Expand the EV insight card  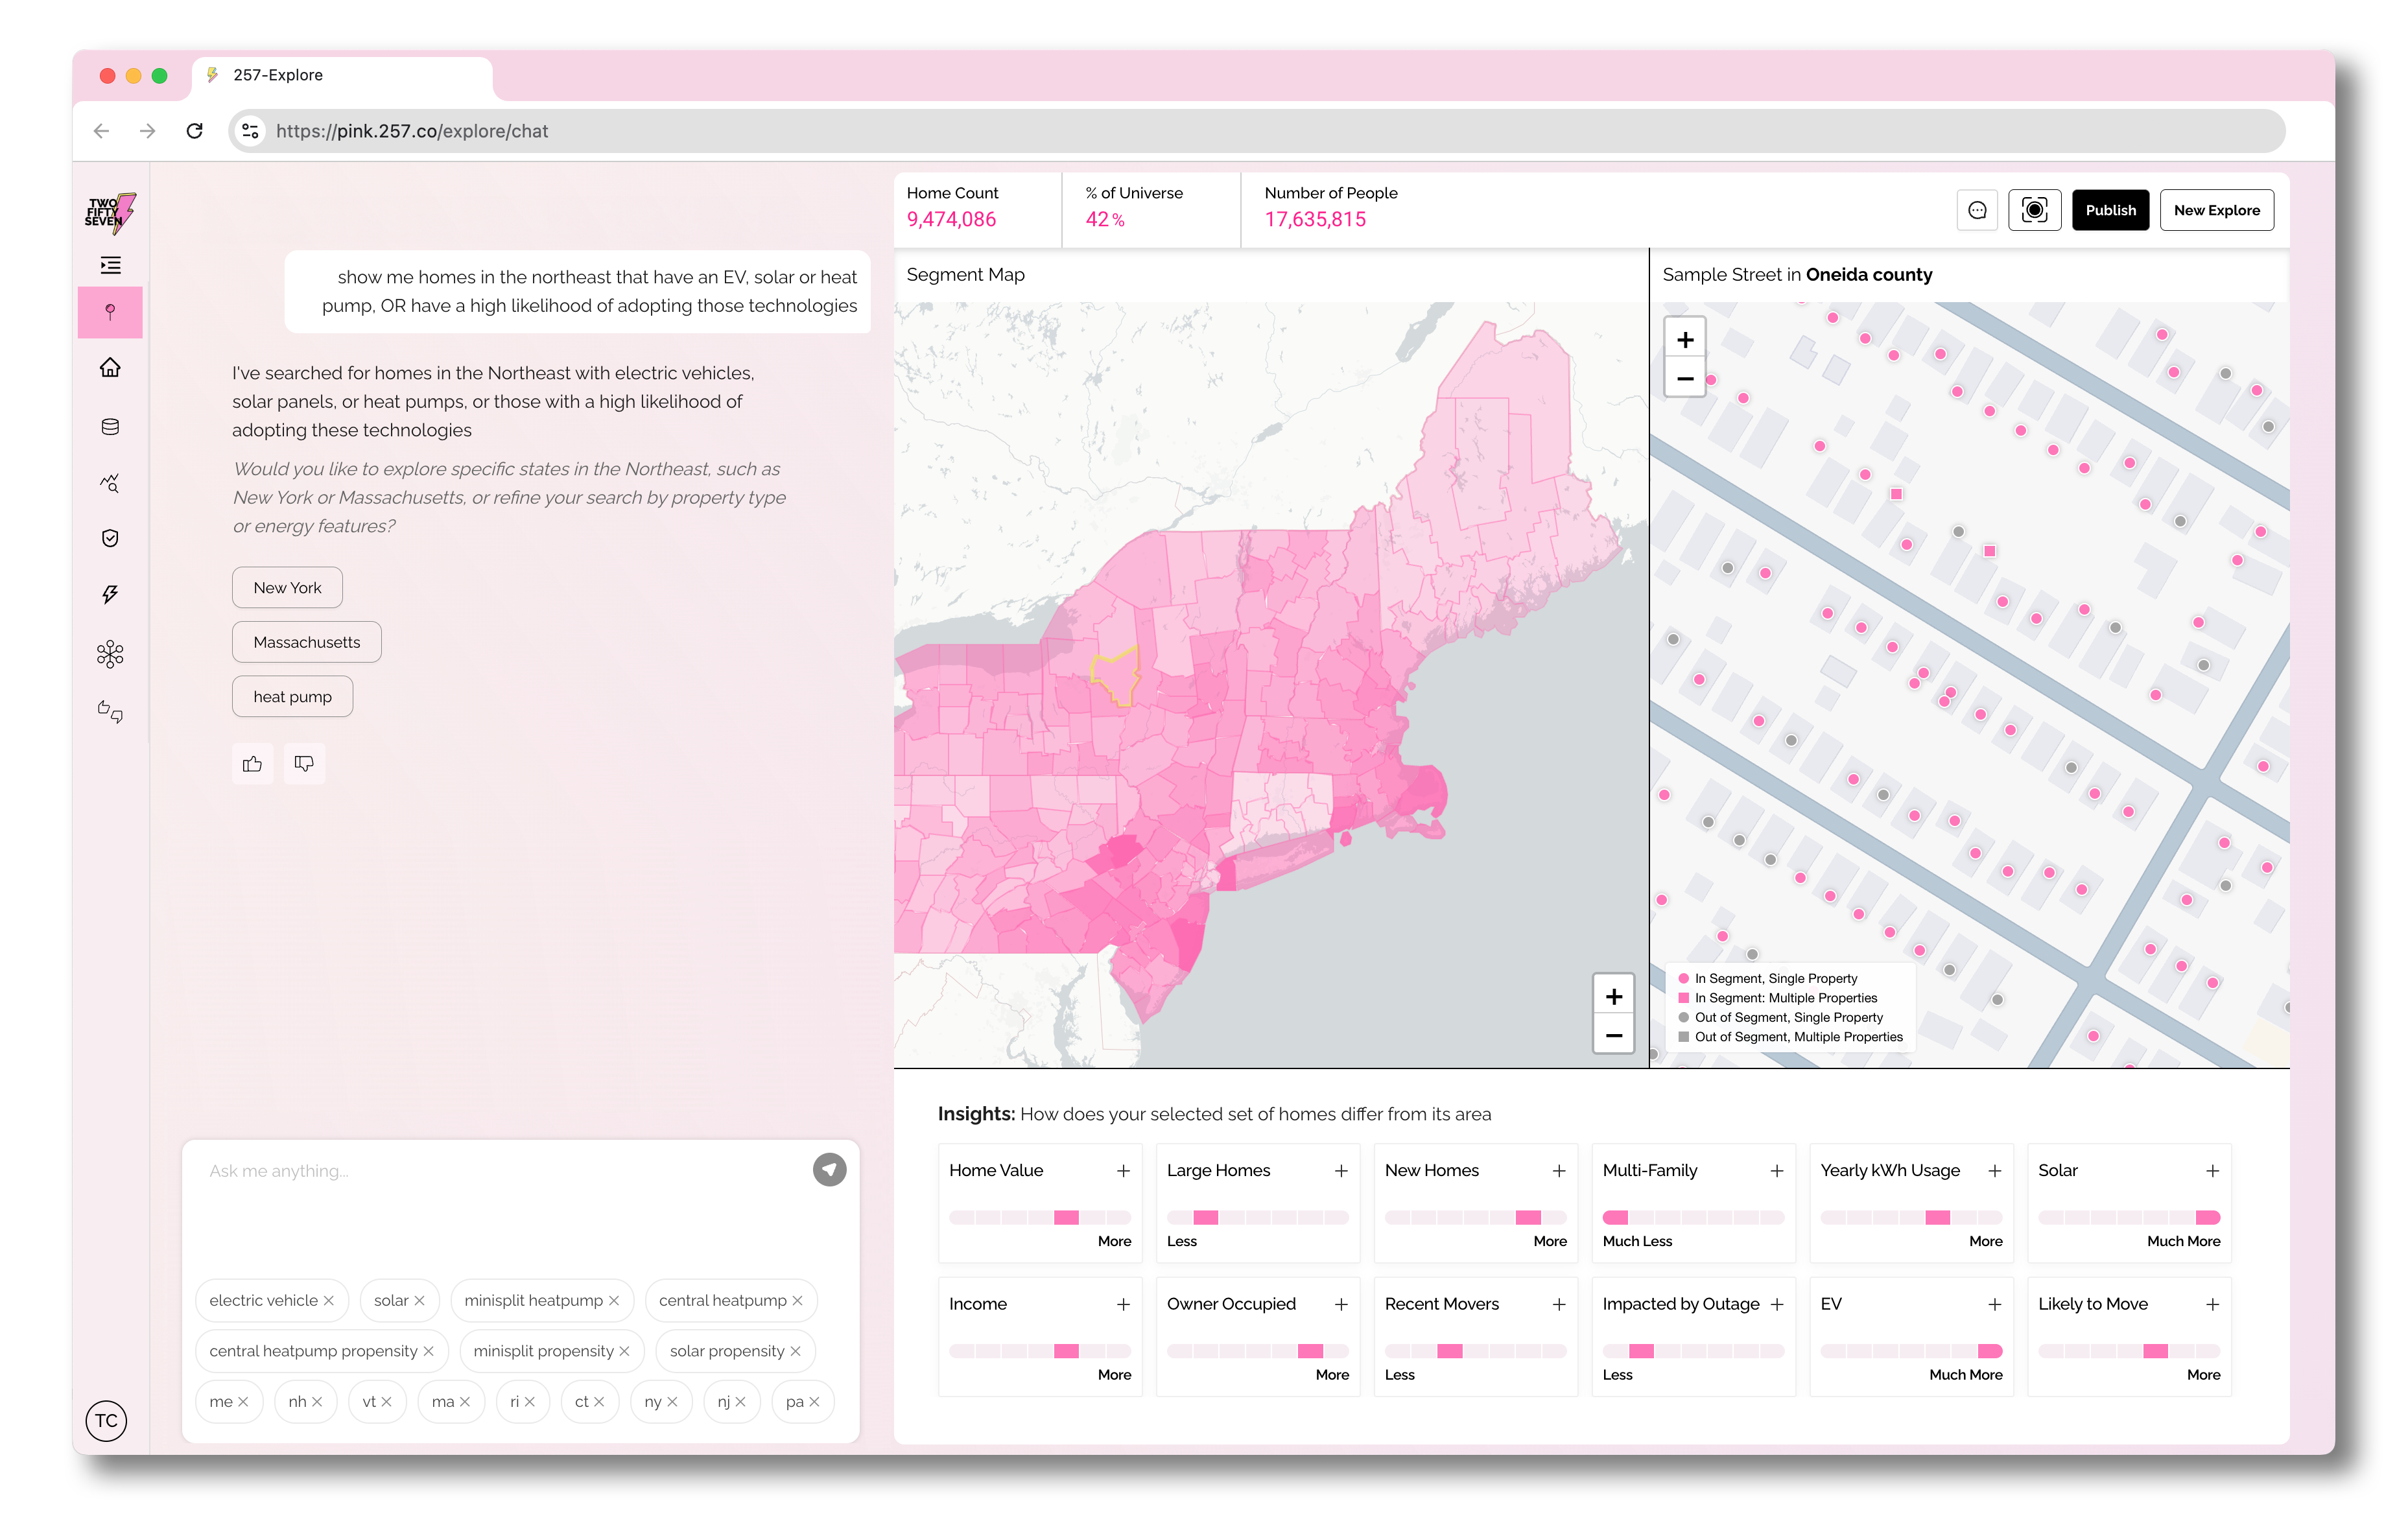1994,1305
